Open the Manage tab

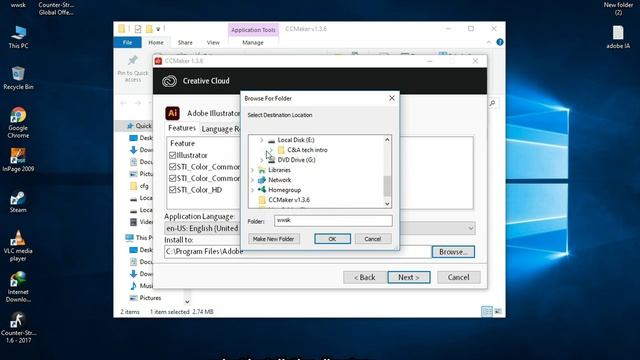pyautogui.click(x=253, y=42)
